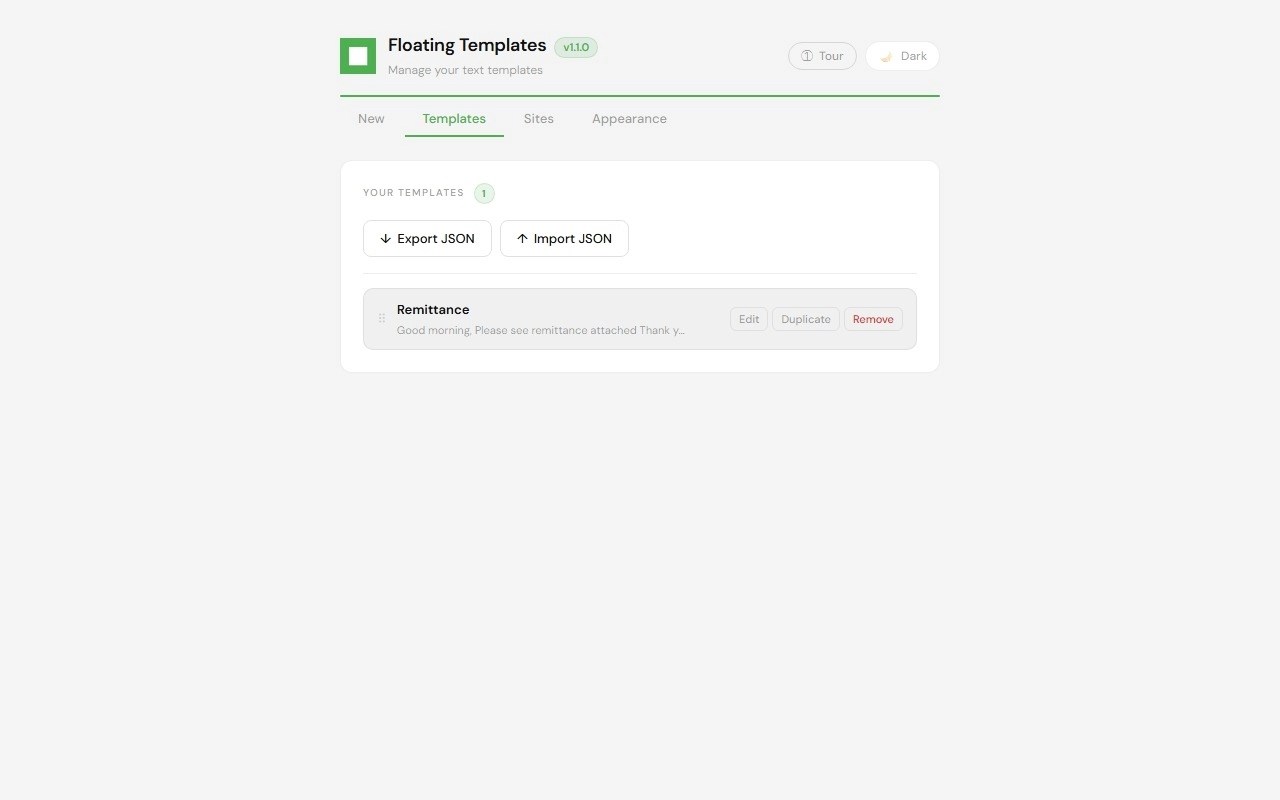Click the v1.1.0 version badge
This screenshot has height=800, width=1280.
[576, 47]
